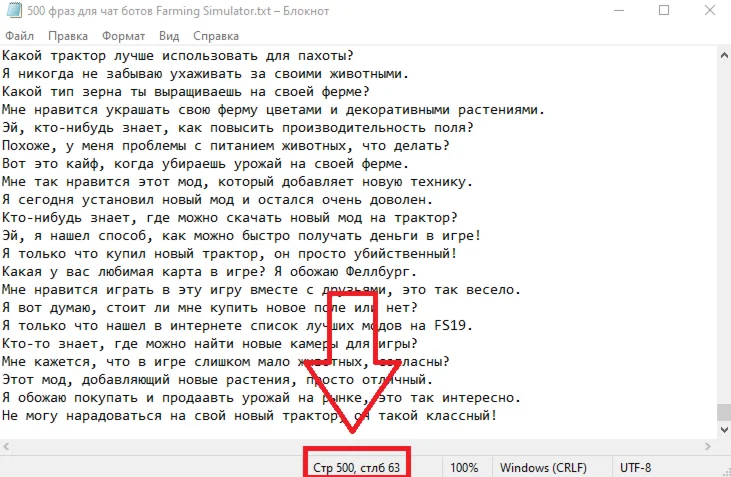Click the horizontal scrollbar track
731x477 pixels.
(x=357, y=447)
